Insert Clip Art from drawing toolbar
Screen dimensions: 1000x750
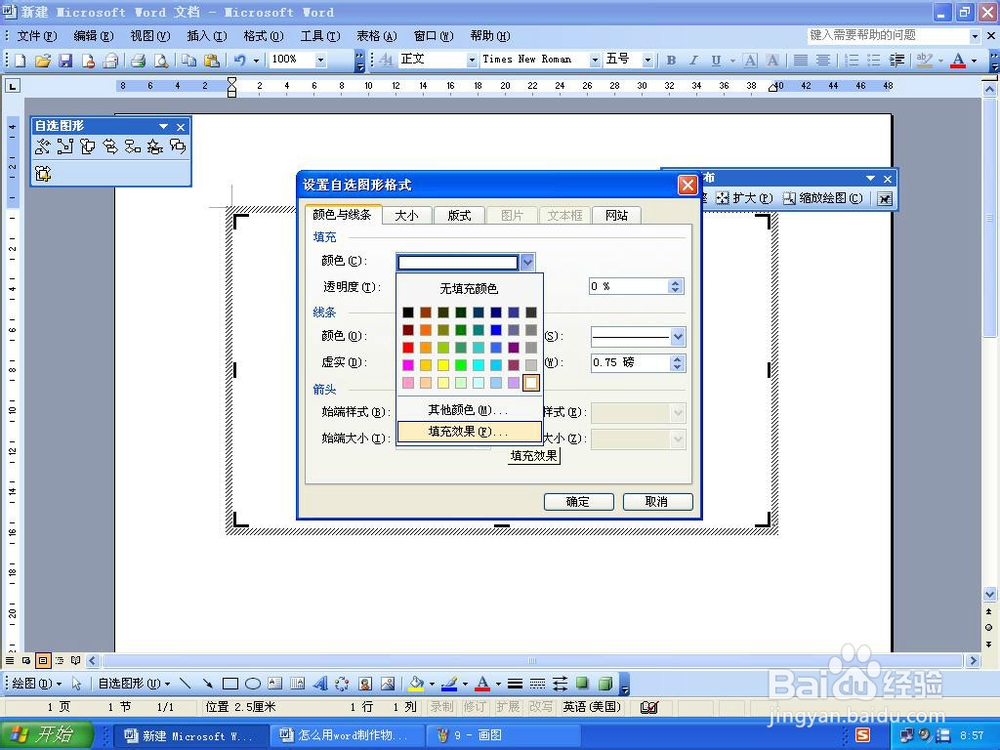tap(365, 684)
